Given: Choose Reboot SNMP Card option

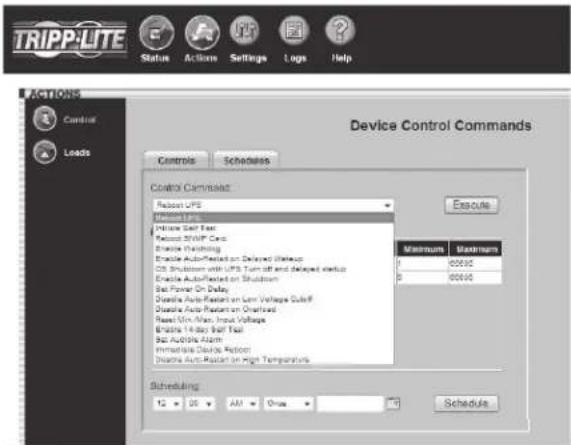Looking at the screenshot, I should pos(273,239).
